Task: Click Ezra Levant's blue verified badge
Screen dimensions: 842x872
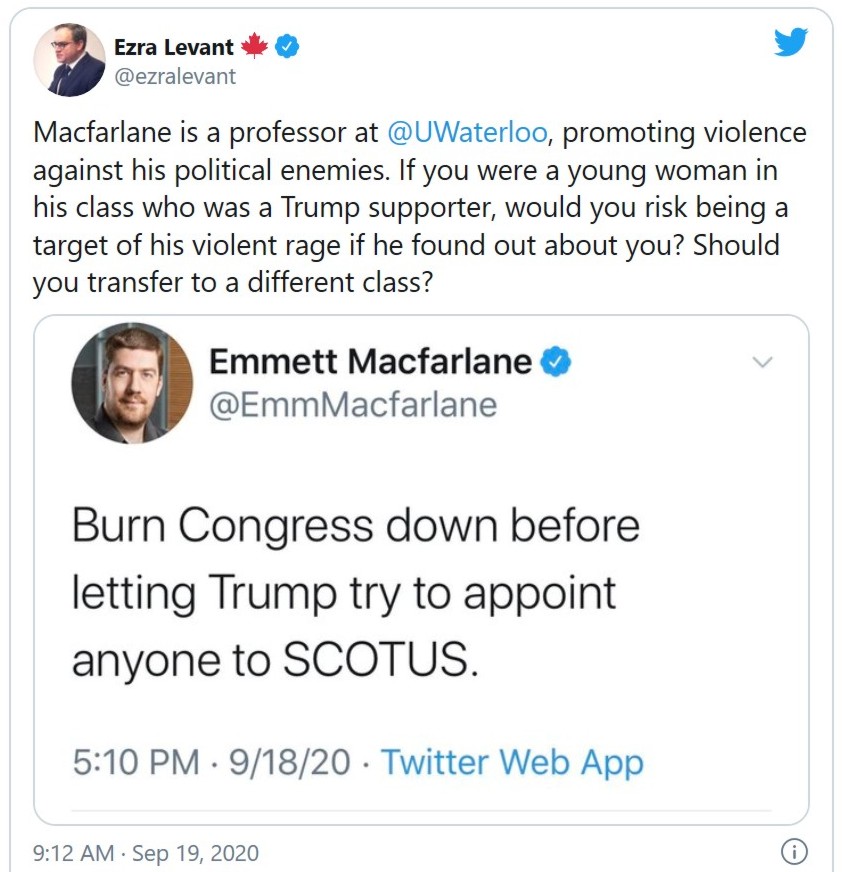Action: (287, 47)
